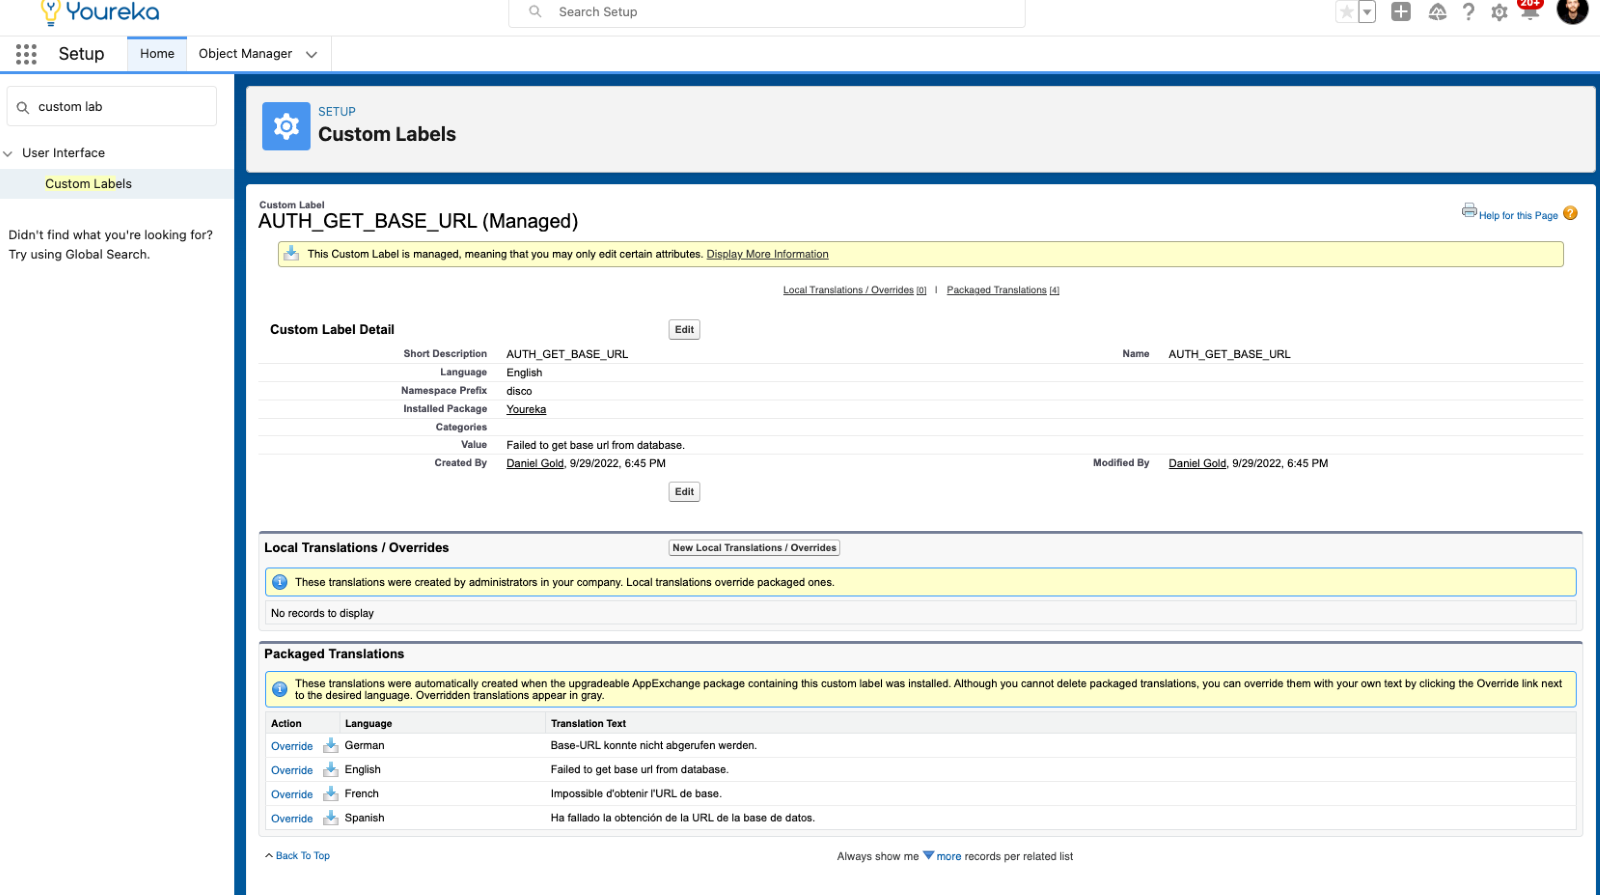This screenshot has width=1600, height=895.
Task: Open Daniel Gold link next to Created By
Action: [x=535, y=463]
